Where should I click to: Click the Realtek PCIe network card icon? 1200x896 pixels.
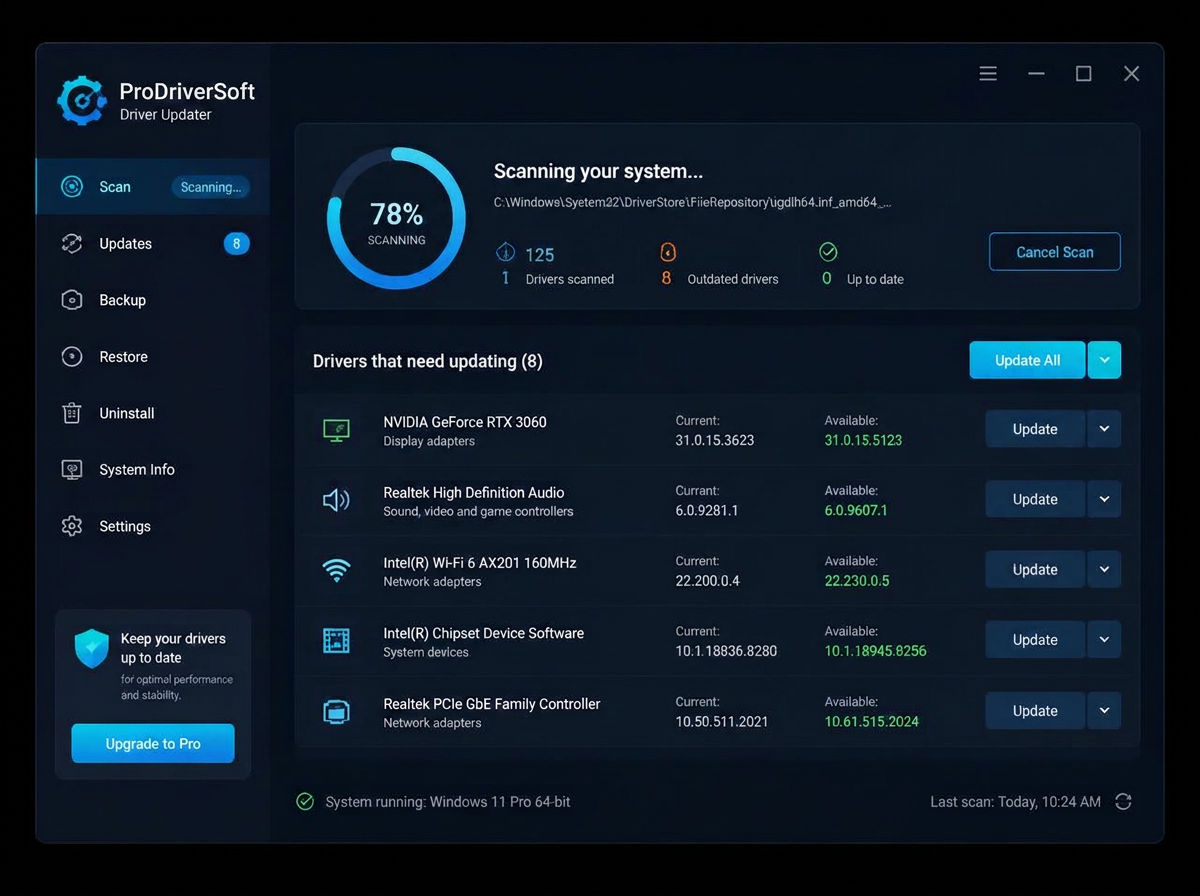(x=336, y=712)
